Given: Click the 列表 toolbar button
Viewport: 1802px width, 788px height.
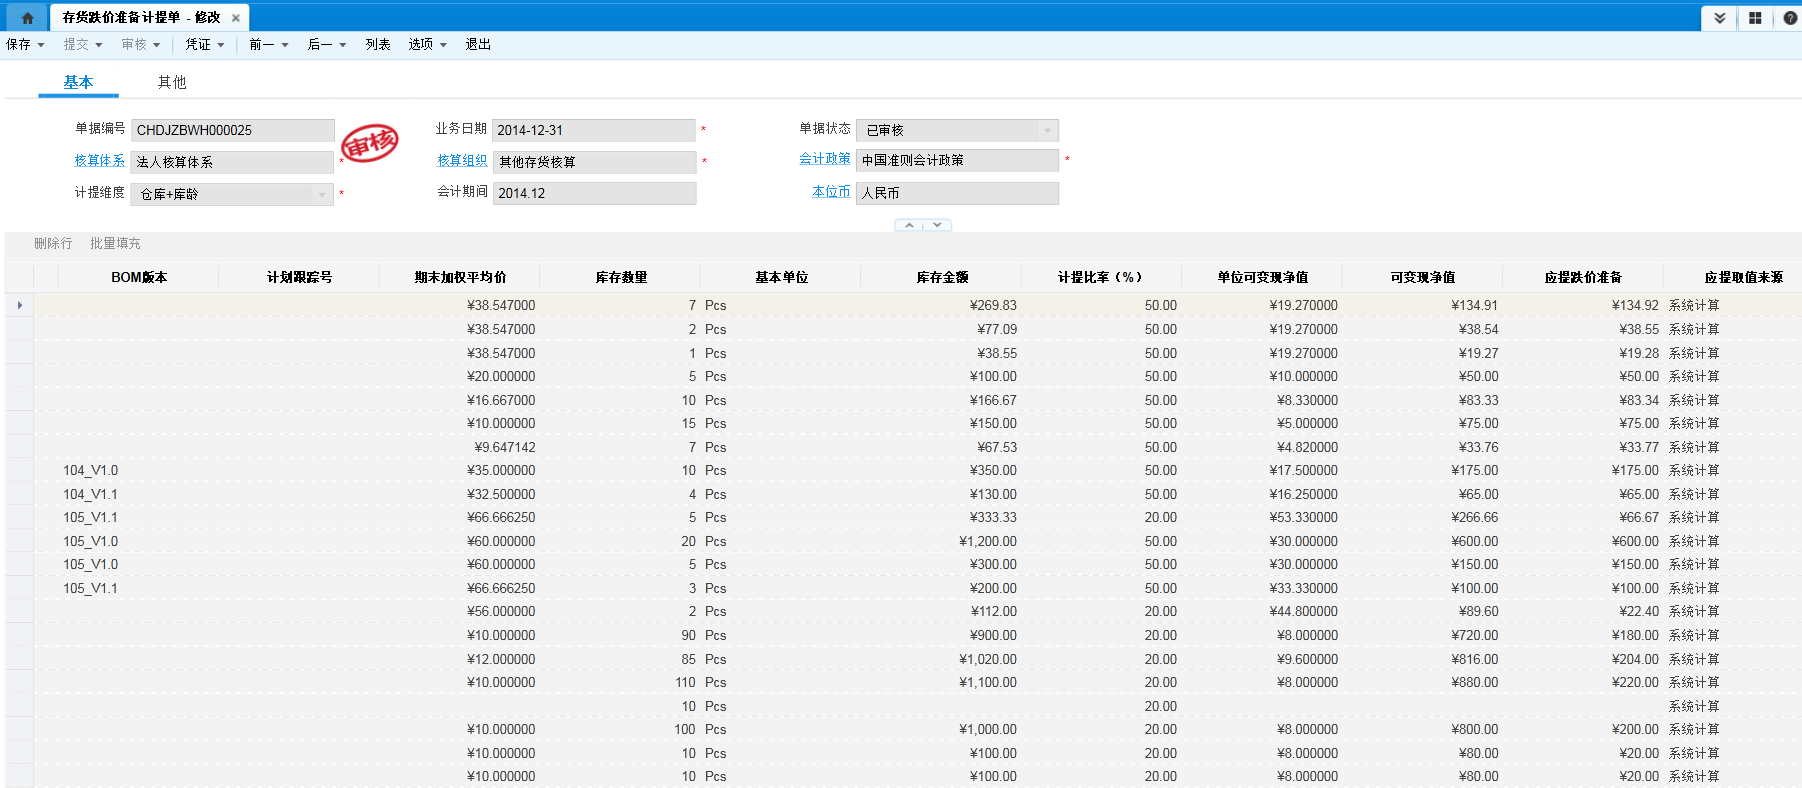Looking at the screenshot, I should click(x=377, y=45).
